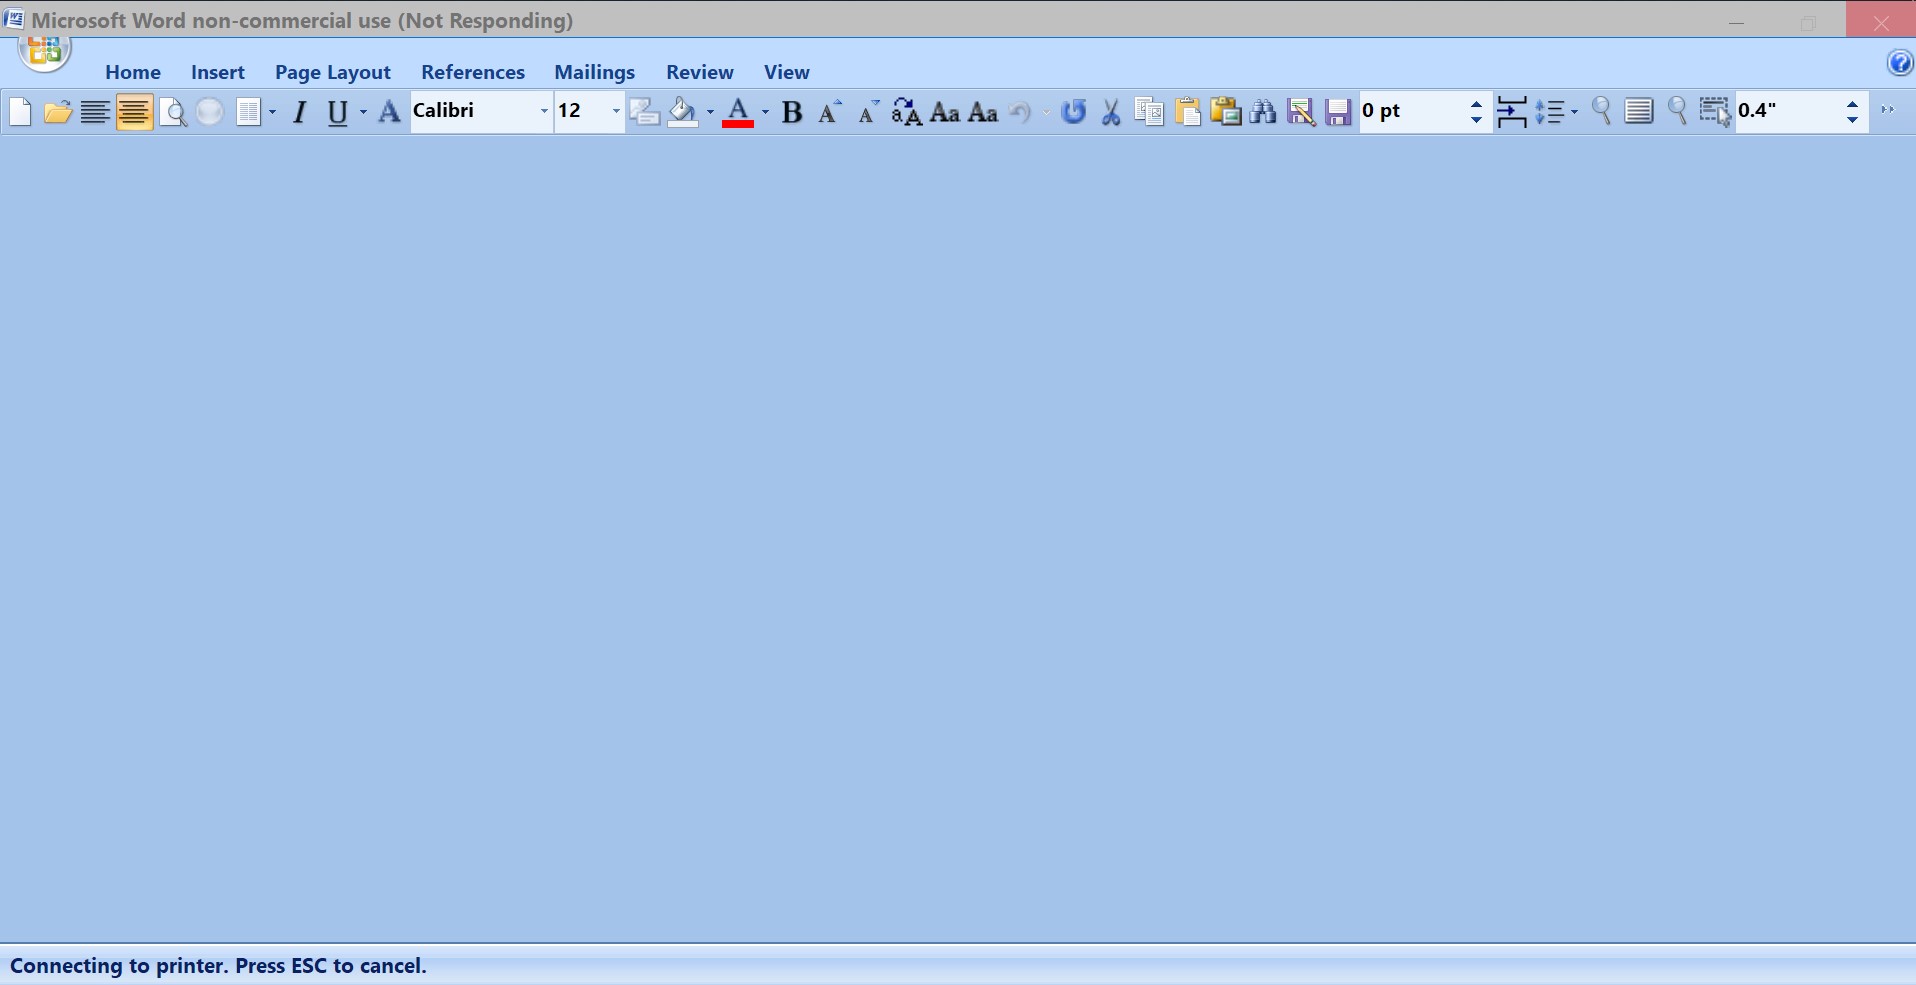Expand the Undo history dropdown arrow

pyautogui.click(x=1046, y=112)
